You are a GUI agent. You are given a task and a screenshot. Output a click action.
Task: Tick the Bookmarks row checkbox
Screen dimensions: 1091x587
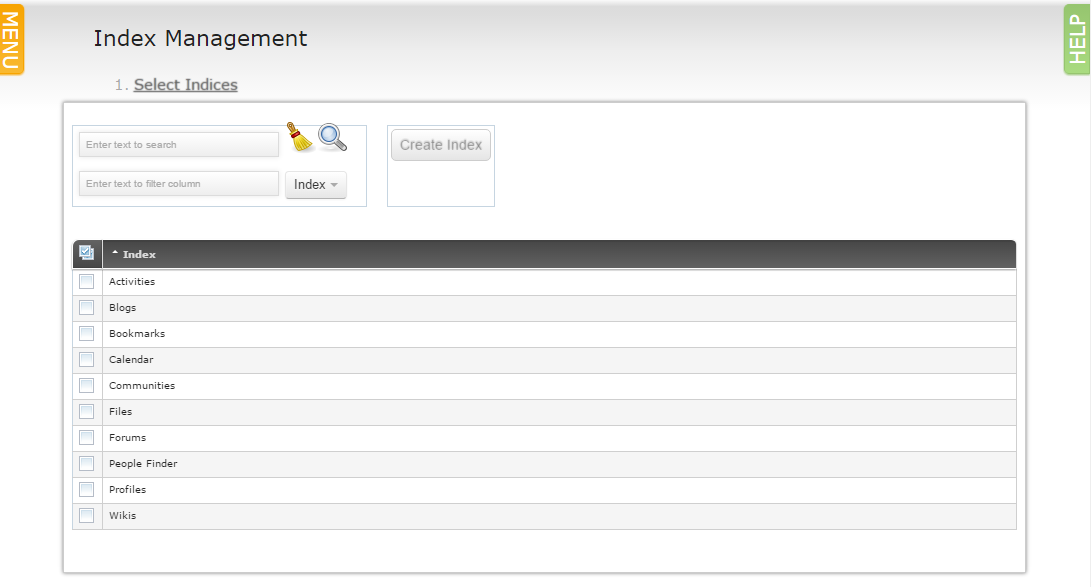(86, 333)
